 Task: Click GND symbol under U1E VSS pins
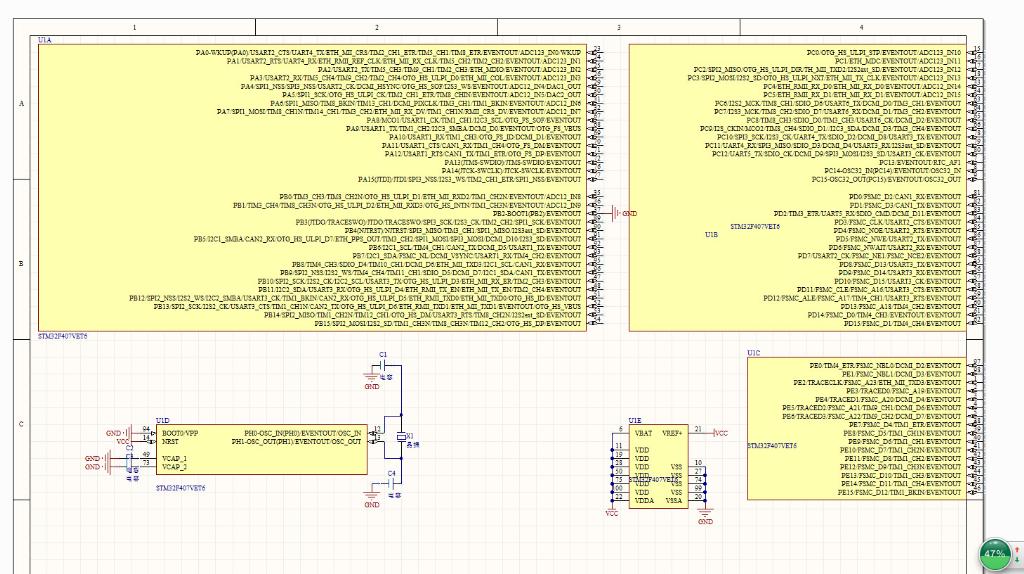(x=705, y=516)
